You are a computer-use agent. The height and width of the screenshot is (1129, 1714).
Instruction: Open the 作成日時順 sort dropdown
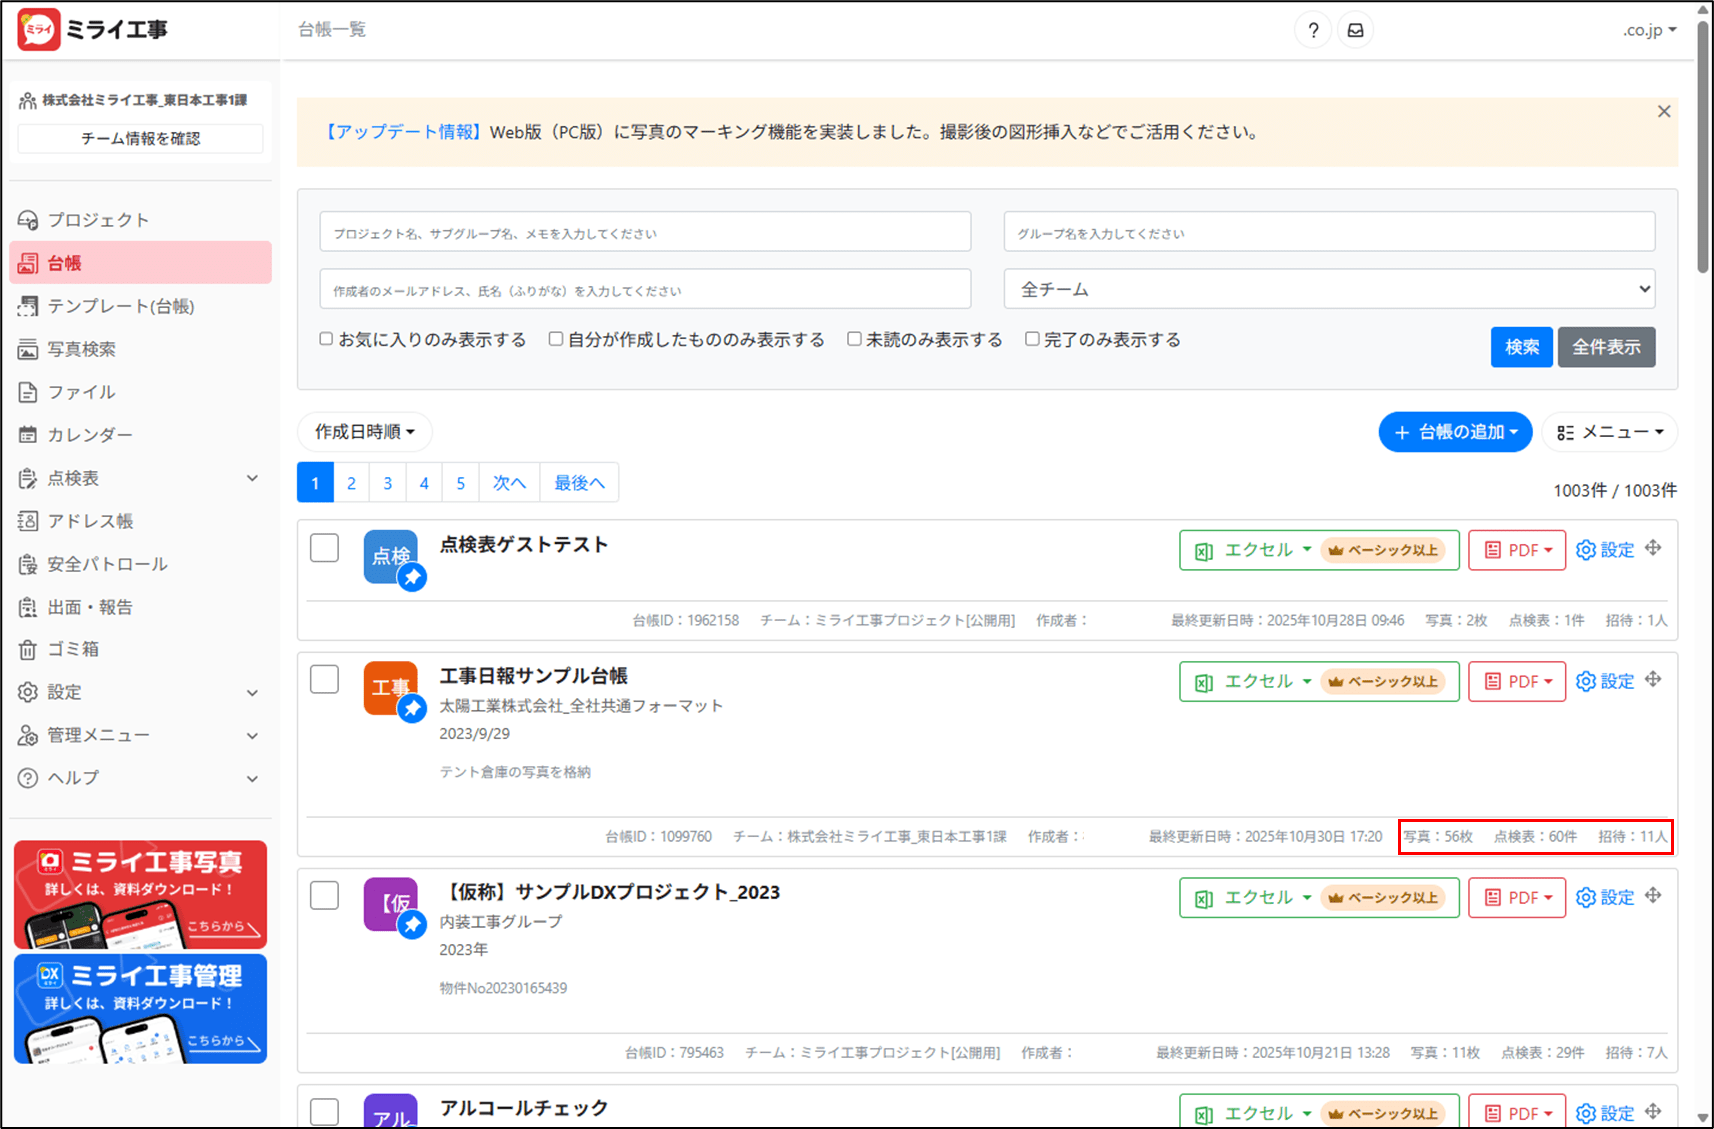[364, 432]
